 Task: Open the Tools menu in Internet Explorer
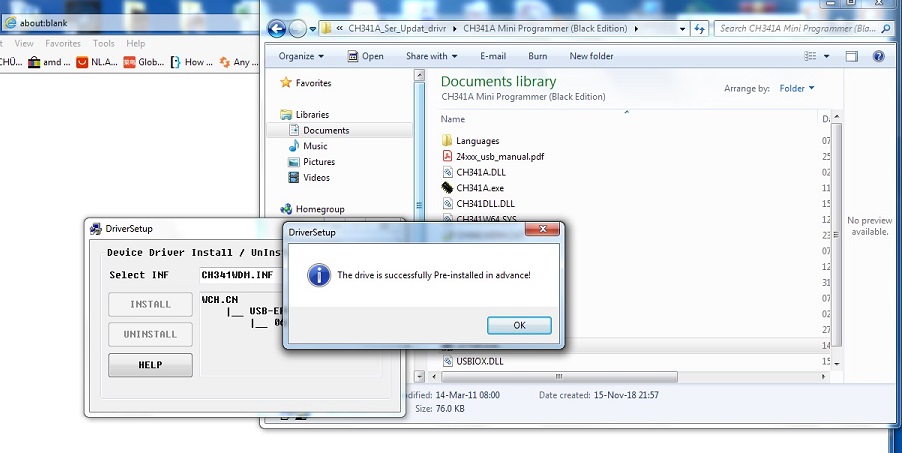coord(104,43)
